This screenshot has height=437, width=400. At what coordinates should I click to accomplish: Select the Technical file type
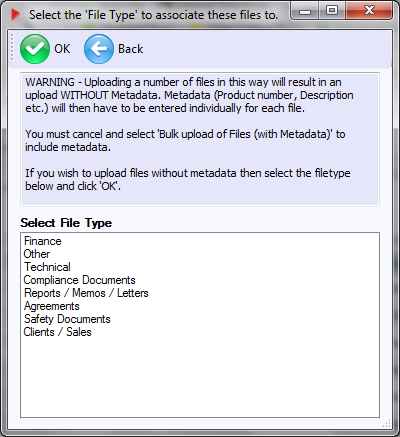47,267
